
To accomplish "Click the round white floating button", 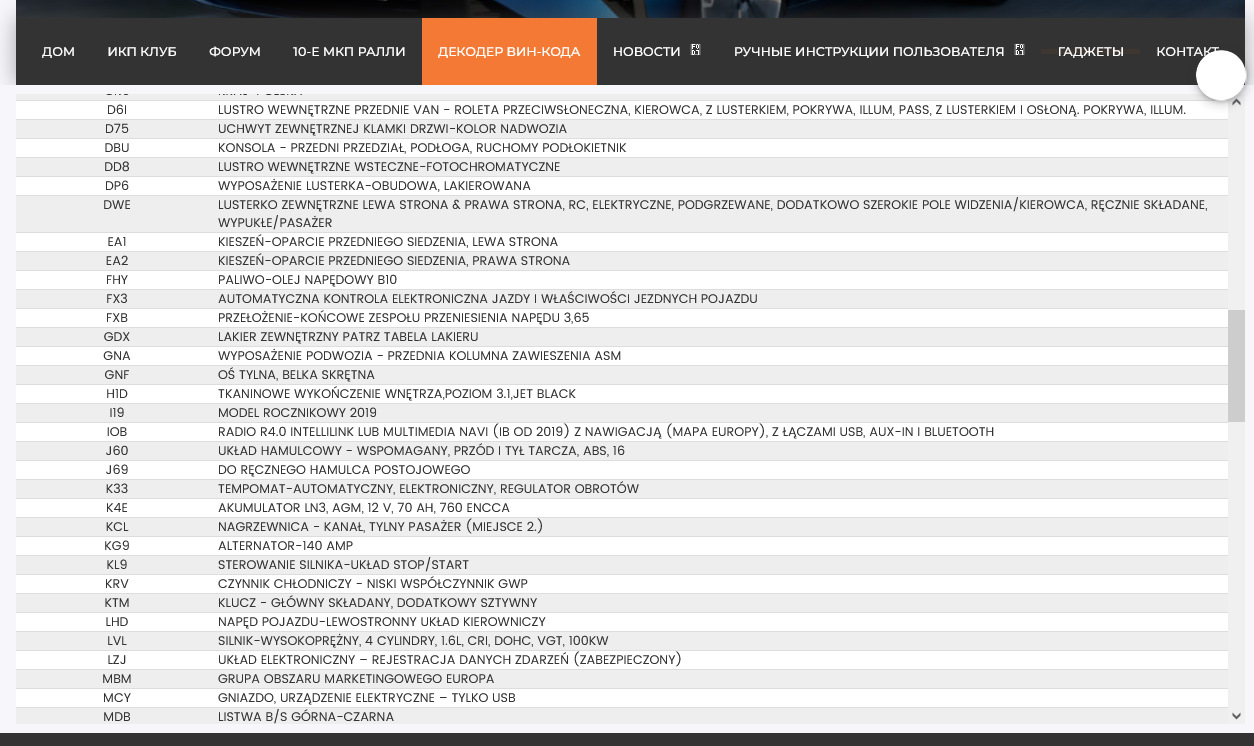I will tap(1221, 75).
